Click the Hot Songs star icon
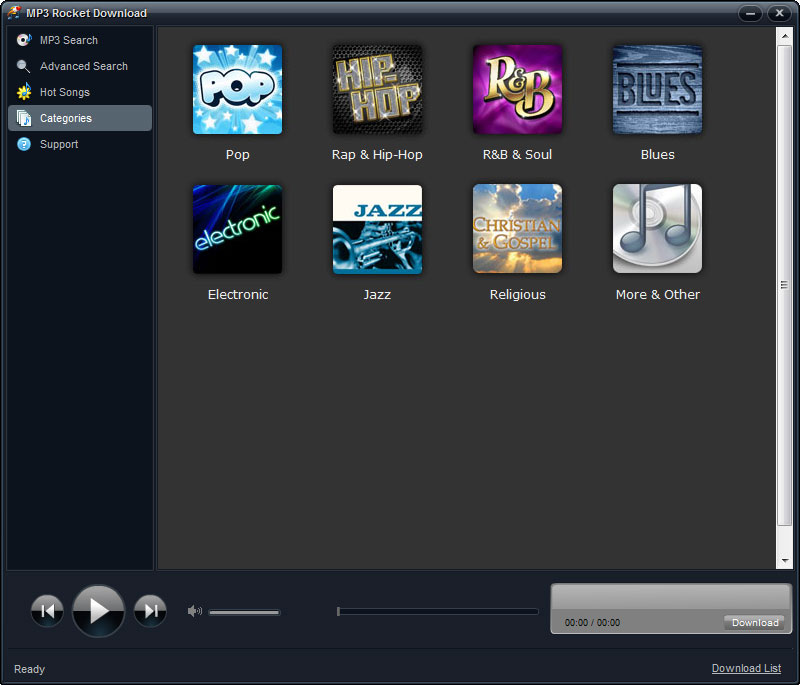This screenshot has width=800, height=685. (x=23, y=92)
